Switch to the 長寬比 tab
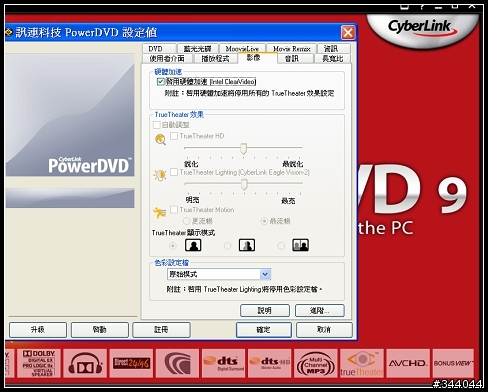The image size is (488, 392). pos(333,59)
